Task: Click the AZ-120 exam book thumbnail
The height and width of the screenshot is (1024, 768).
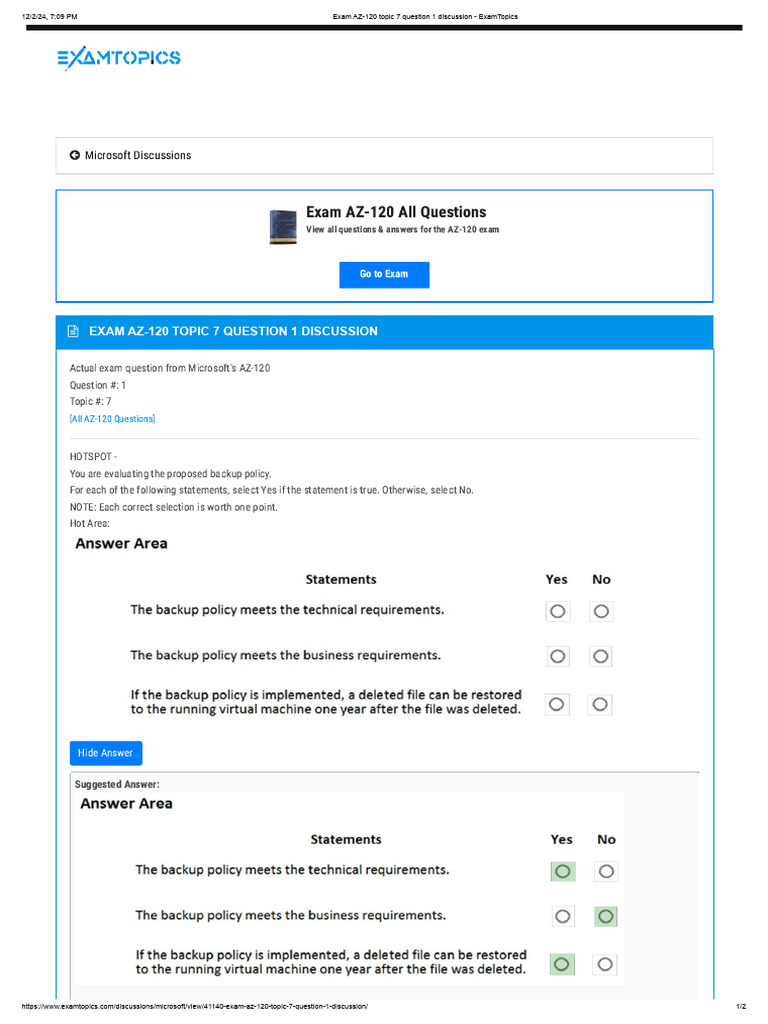Action: tap(283, 227)
